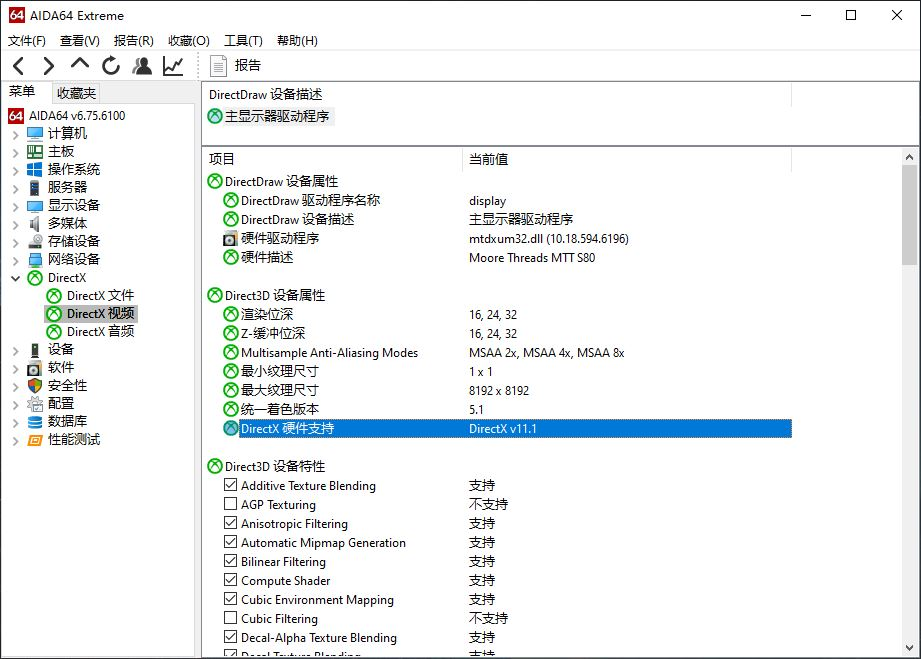Toggle the Compute Shader checkbox

(230, 580)
